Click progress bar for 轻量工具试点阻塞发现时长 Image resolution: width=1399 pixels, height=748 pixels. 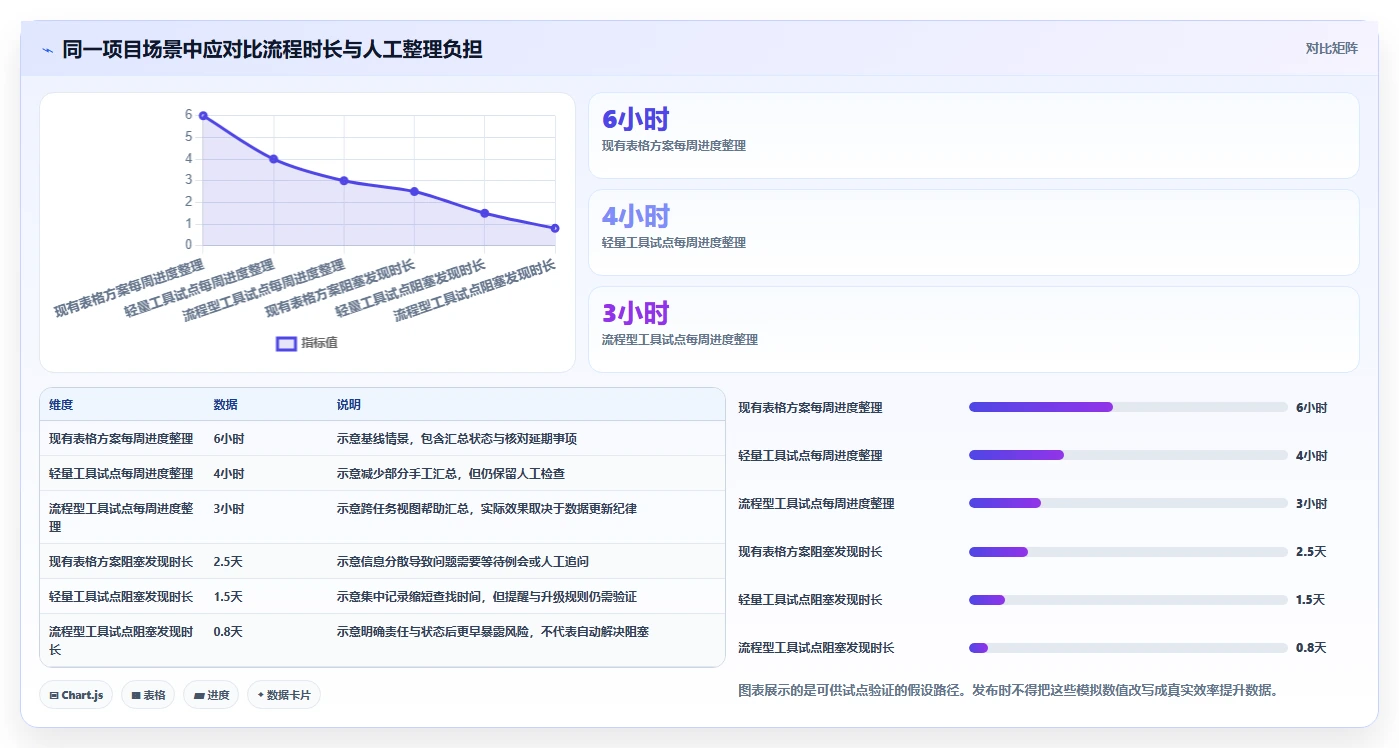point(1128,600)
